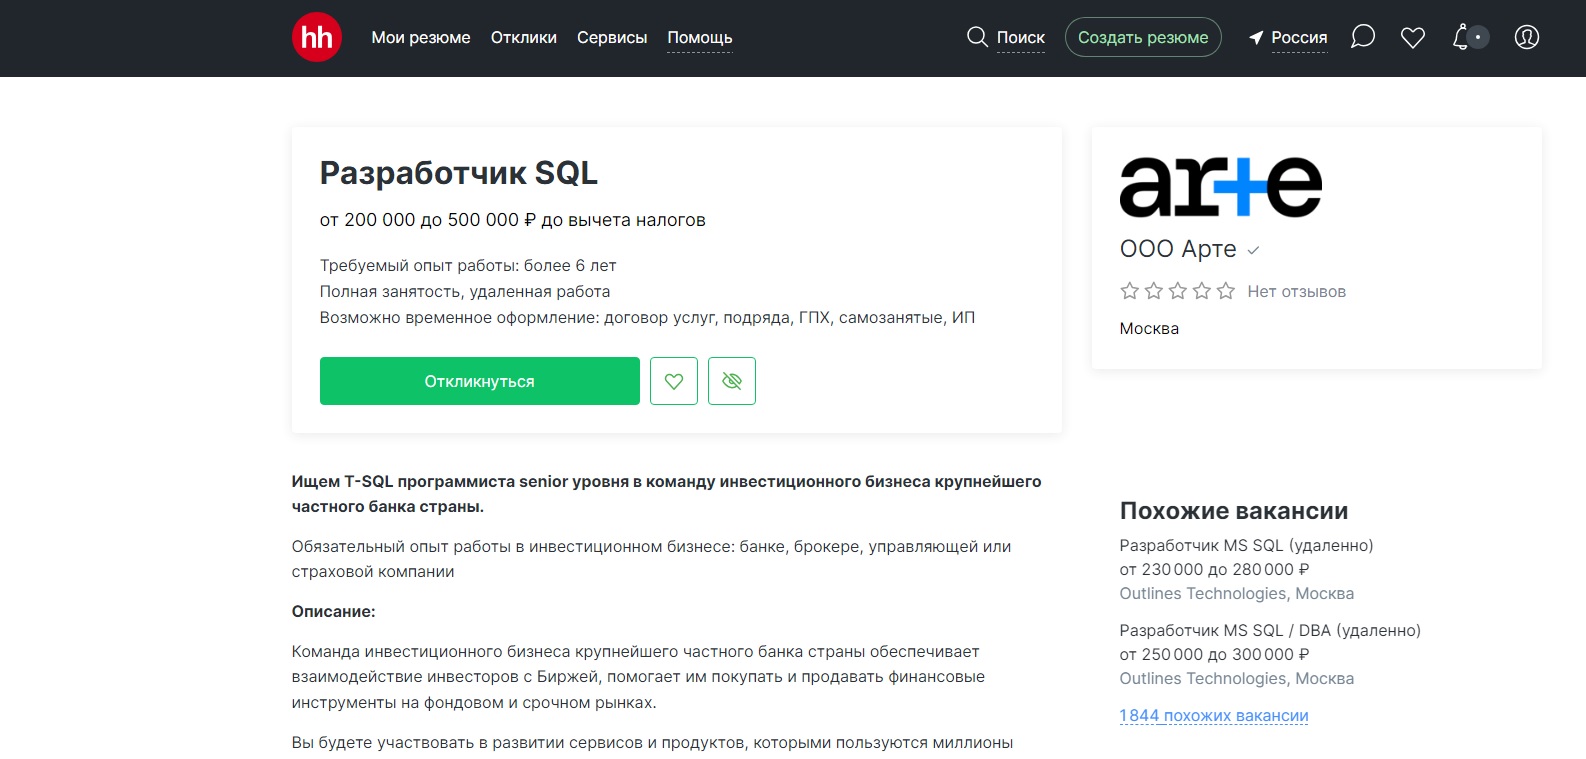Open Помощь dropdown in header
Viewport: 1586px width, 759px height.
coord(700,38)
